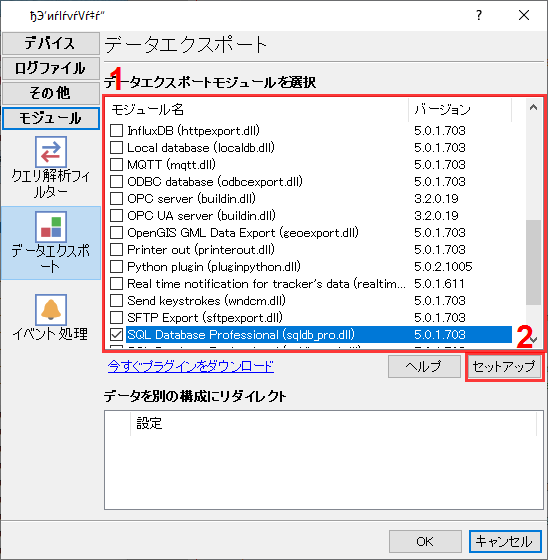The width and height of the screenshot is (548, 560).
Task: Select the Printer out (printerout.dll) row text
Action: [201, 250]
